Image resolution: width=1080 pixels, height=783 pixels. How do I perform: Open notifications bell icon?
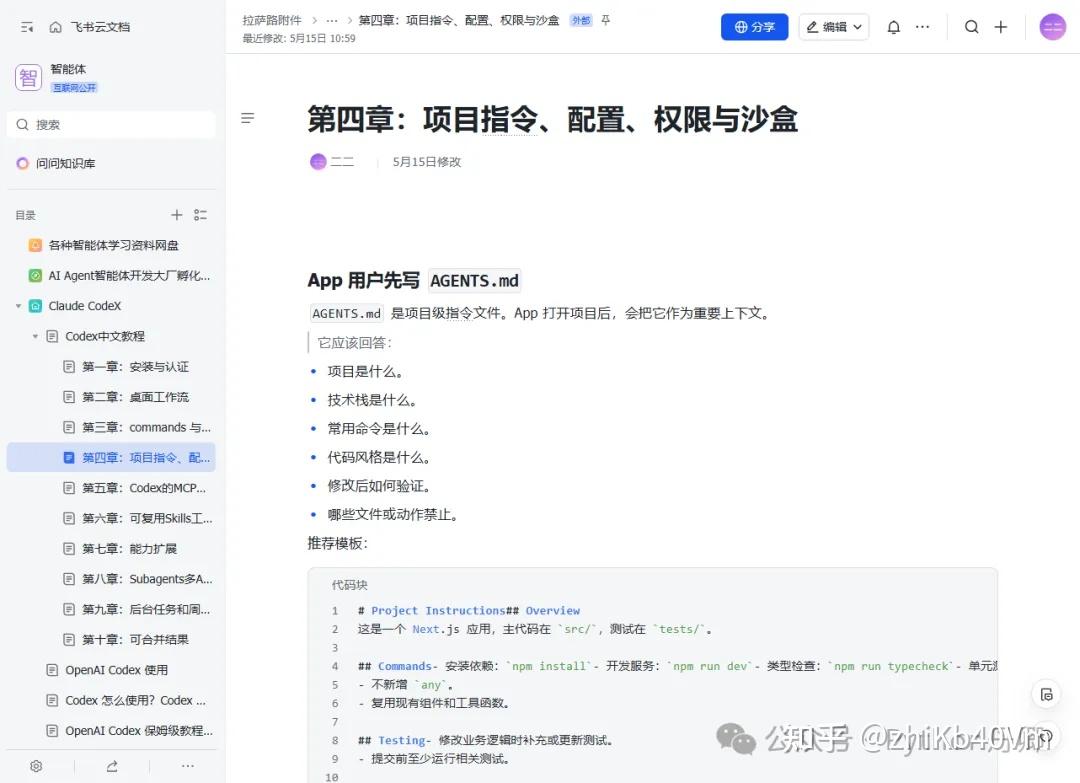pos(893,27)
